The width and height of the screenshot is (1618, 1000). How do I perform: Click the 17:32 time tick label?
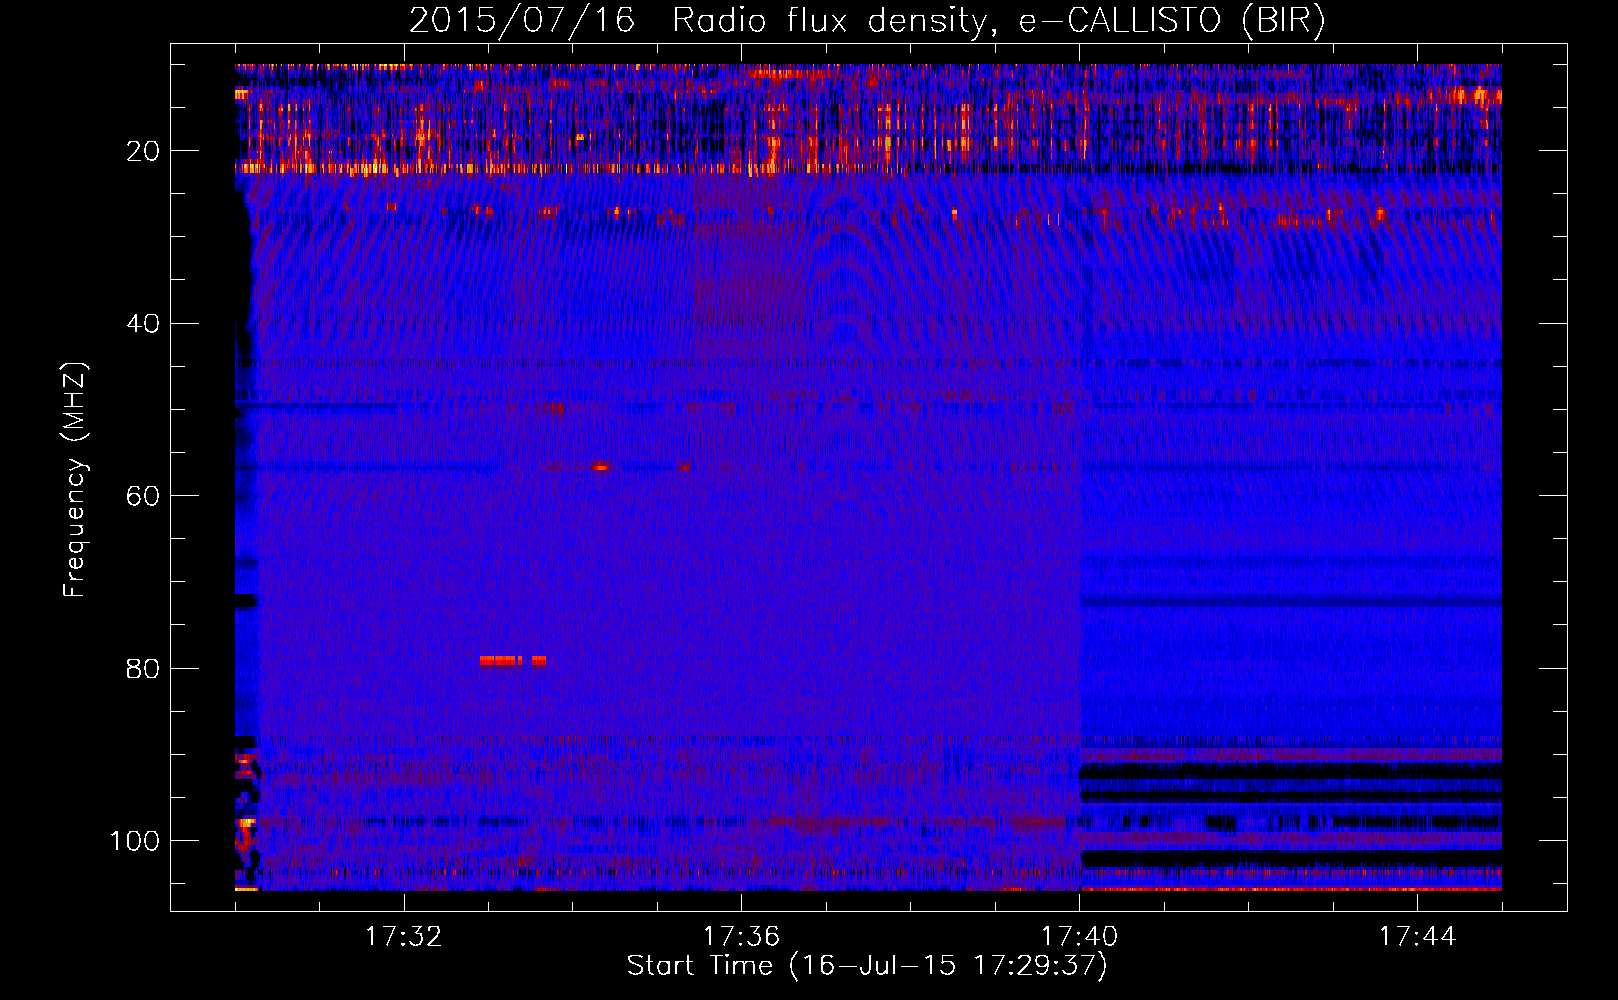click(x=404, y=936)
